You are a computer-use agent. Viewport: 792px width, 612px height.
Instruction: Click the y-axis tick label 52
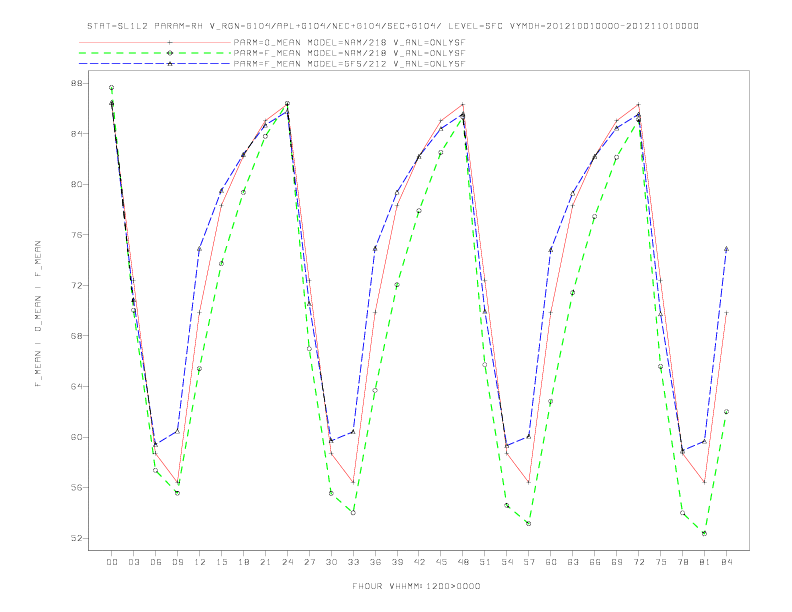click(x=76, y=538)
